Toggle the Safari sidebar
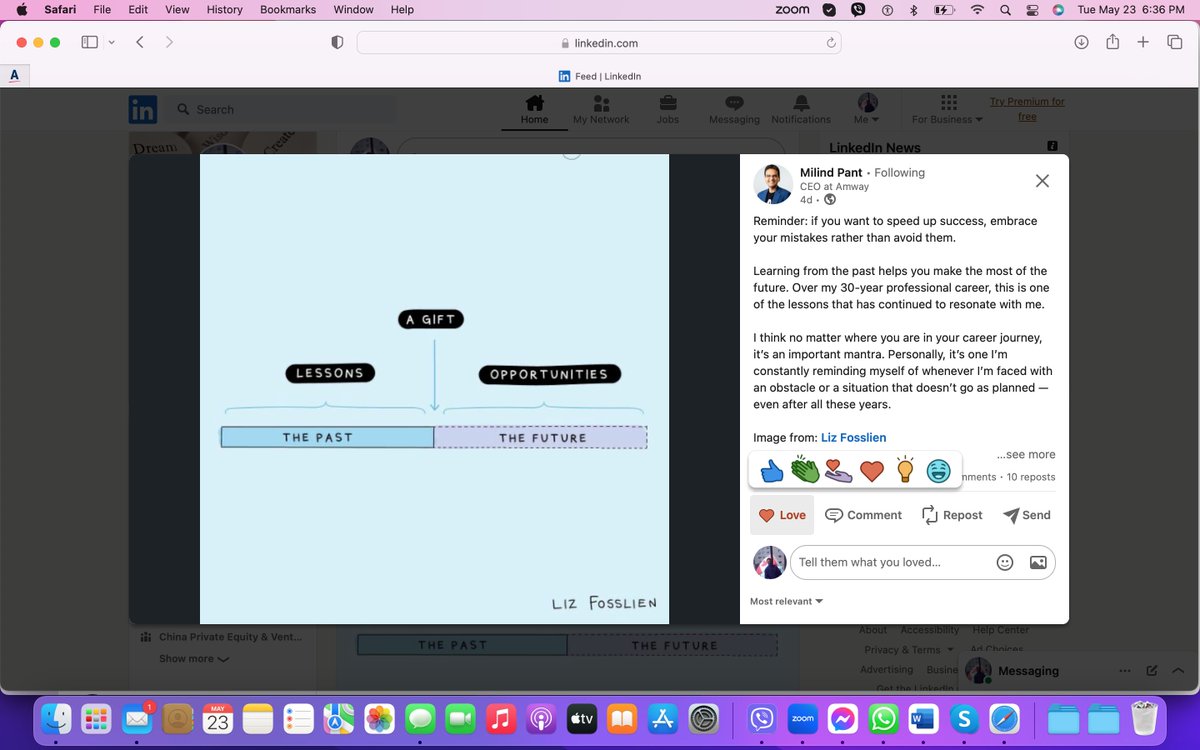This screenshot has height=750, width=1200. (89, 42)
